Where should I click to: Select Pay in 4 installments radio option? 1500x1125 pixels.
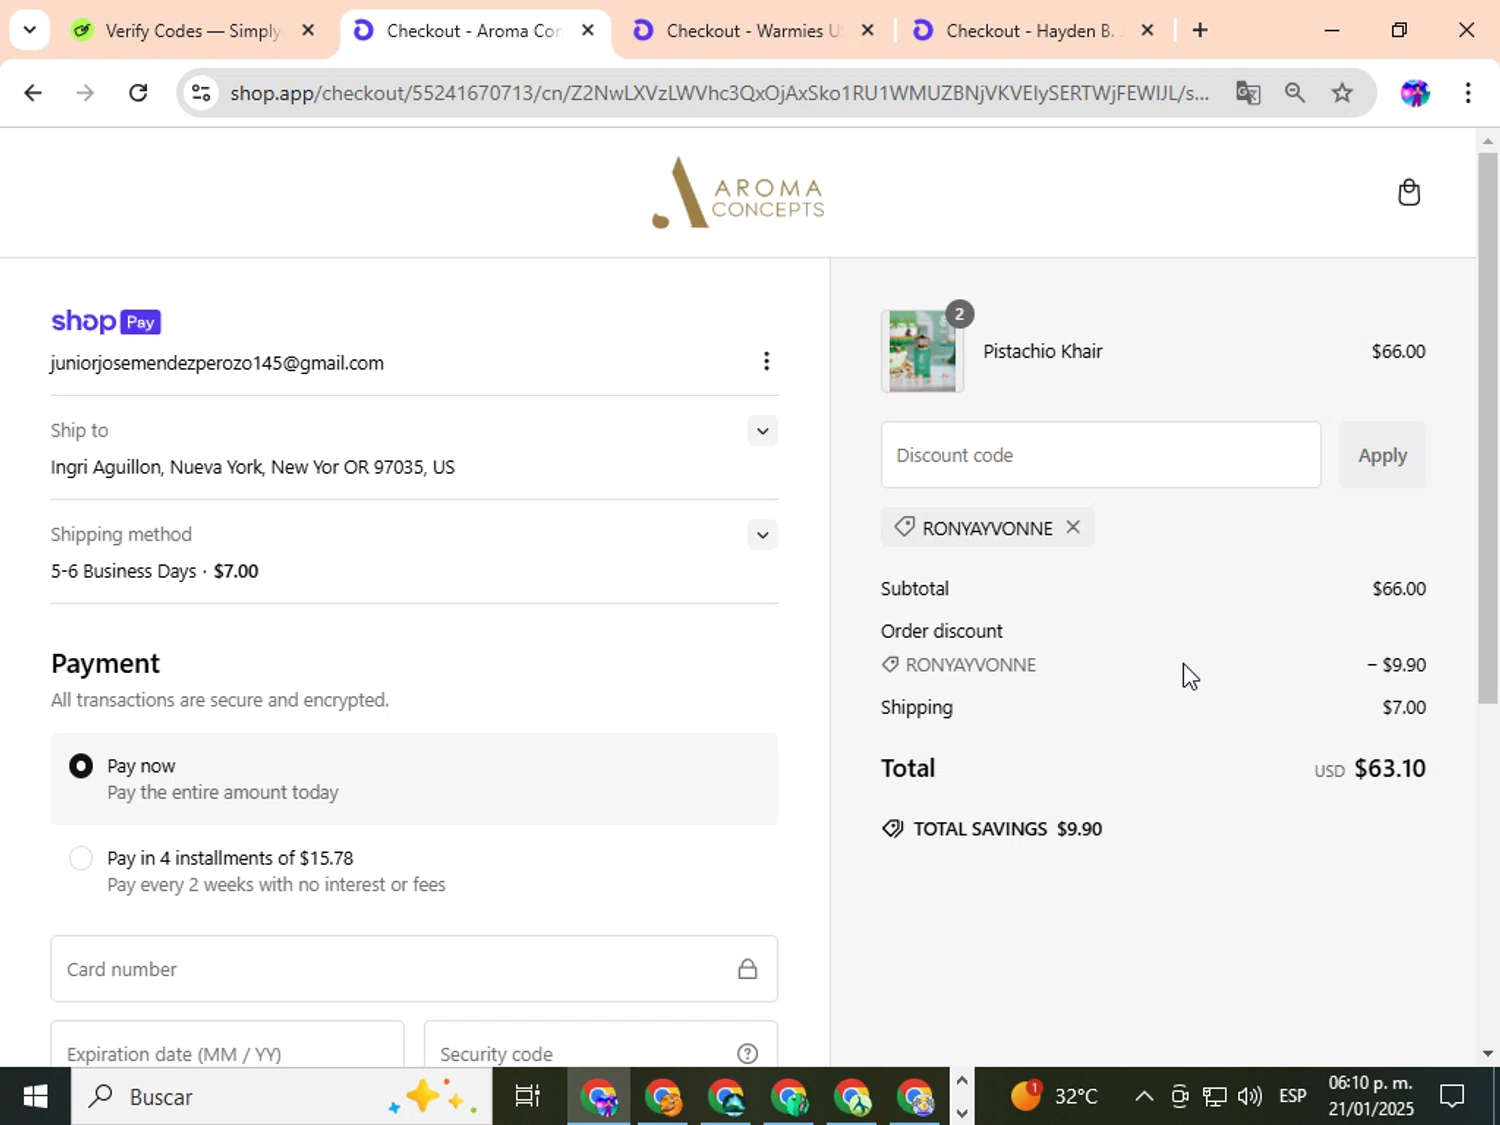click(x=81, y=858)
